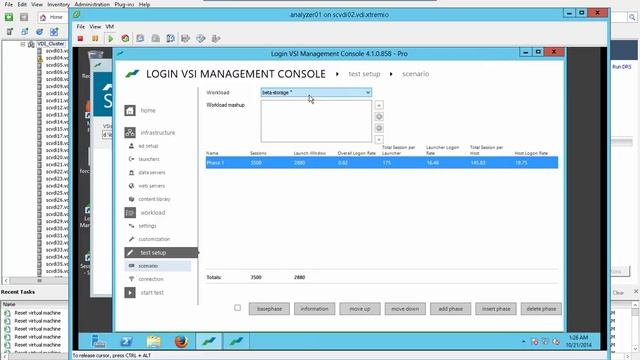The image size is (640, 360).
Task: Select the test setup sidebar section
Action: [161, 253]
